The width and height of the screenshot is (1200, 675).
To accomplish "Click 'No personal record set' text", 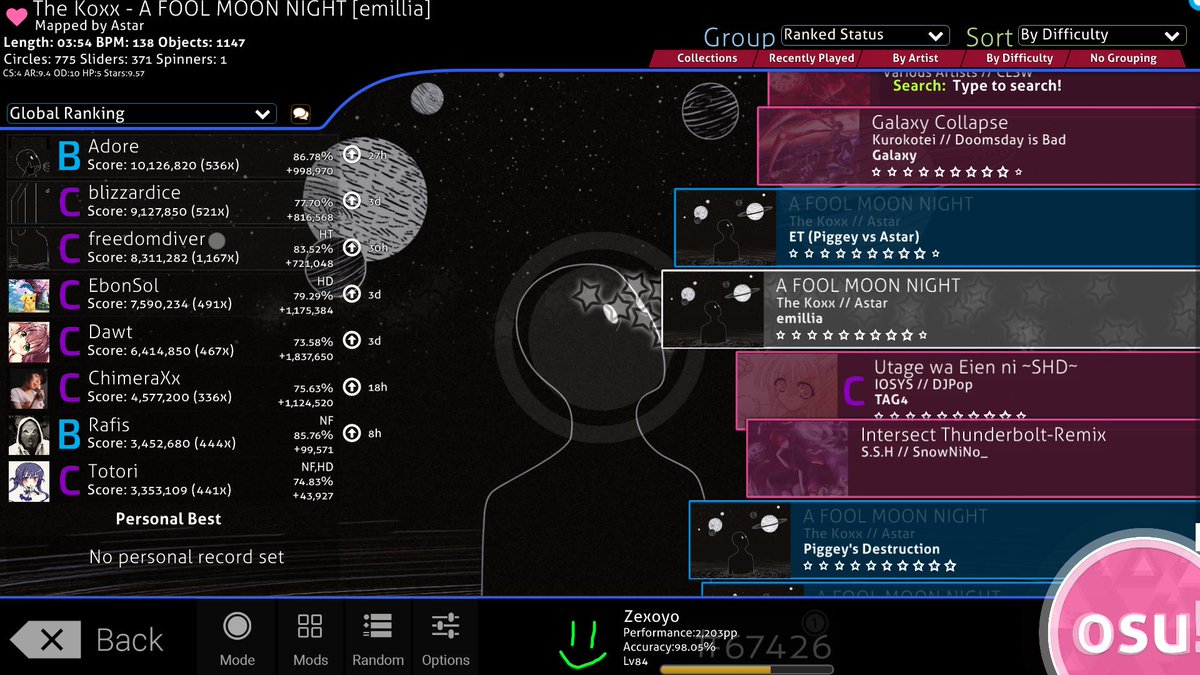I will tap(186, 557).
